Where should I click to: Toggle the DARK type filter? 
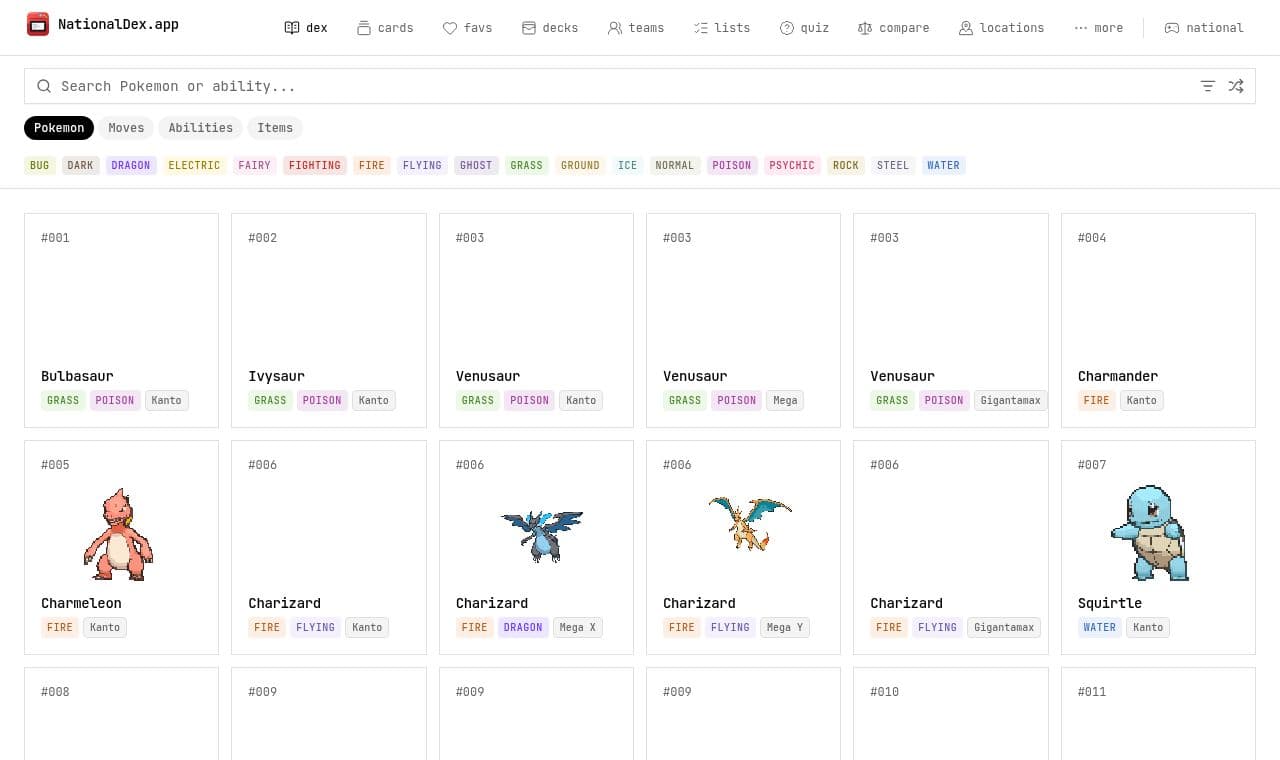tap(81, 166)
